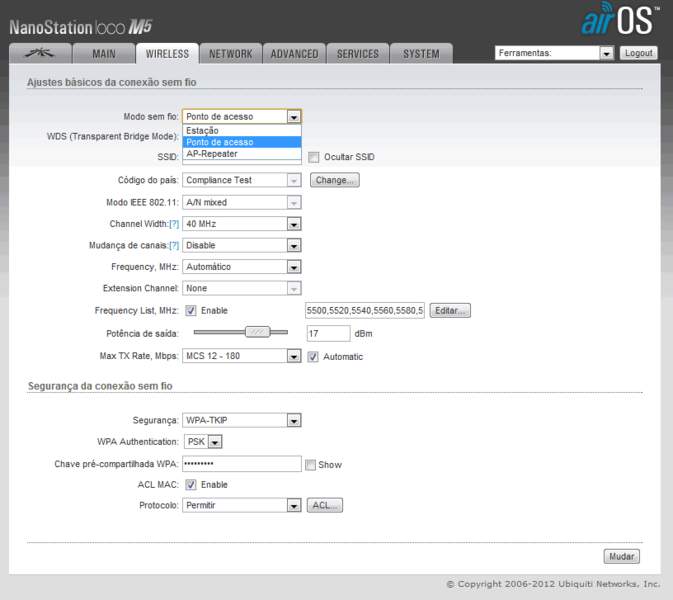Open the SERVICES tab
The width and height of the screenshot is (673, 600).
pyautogui.click(x=358, y=53)
